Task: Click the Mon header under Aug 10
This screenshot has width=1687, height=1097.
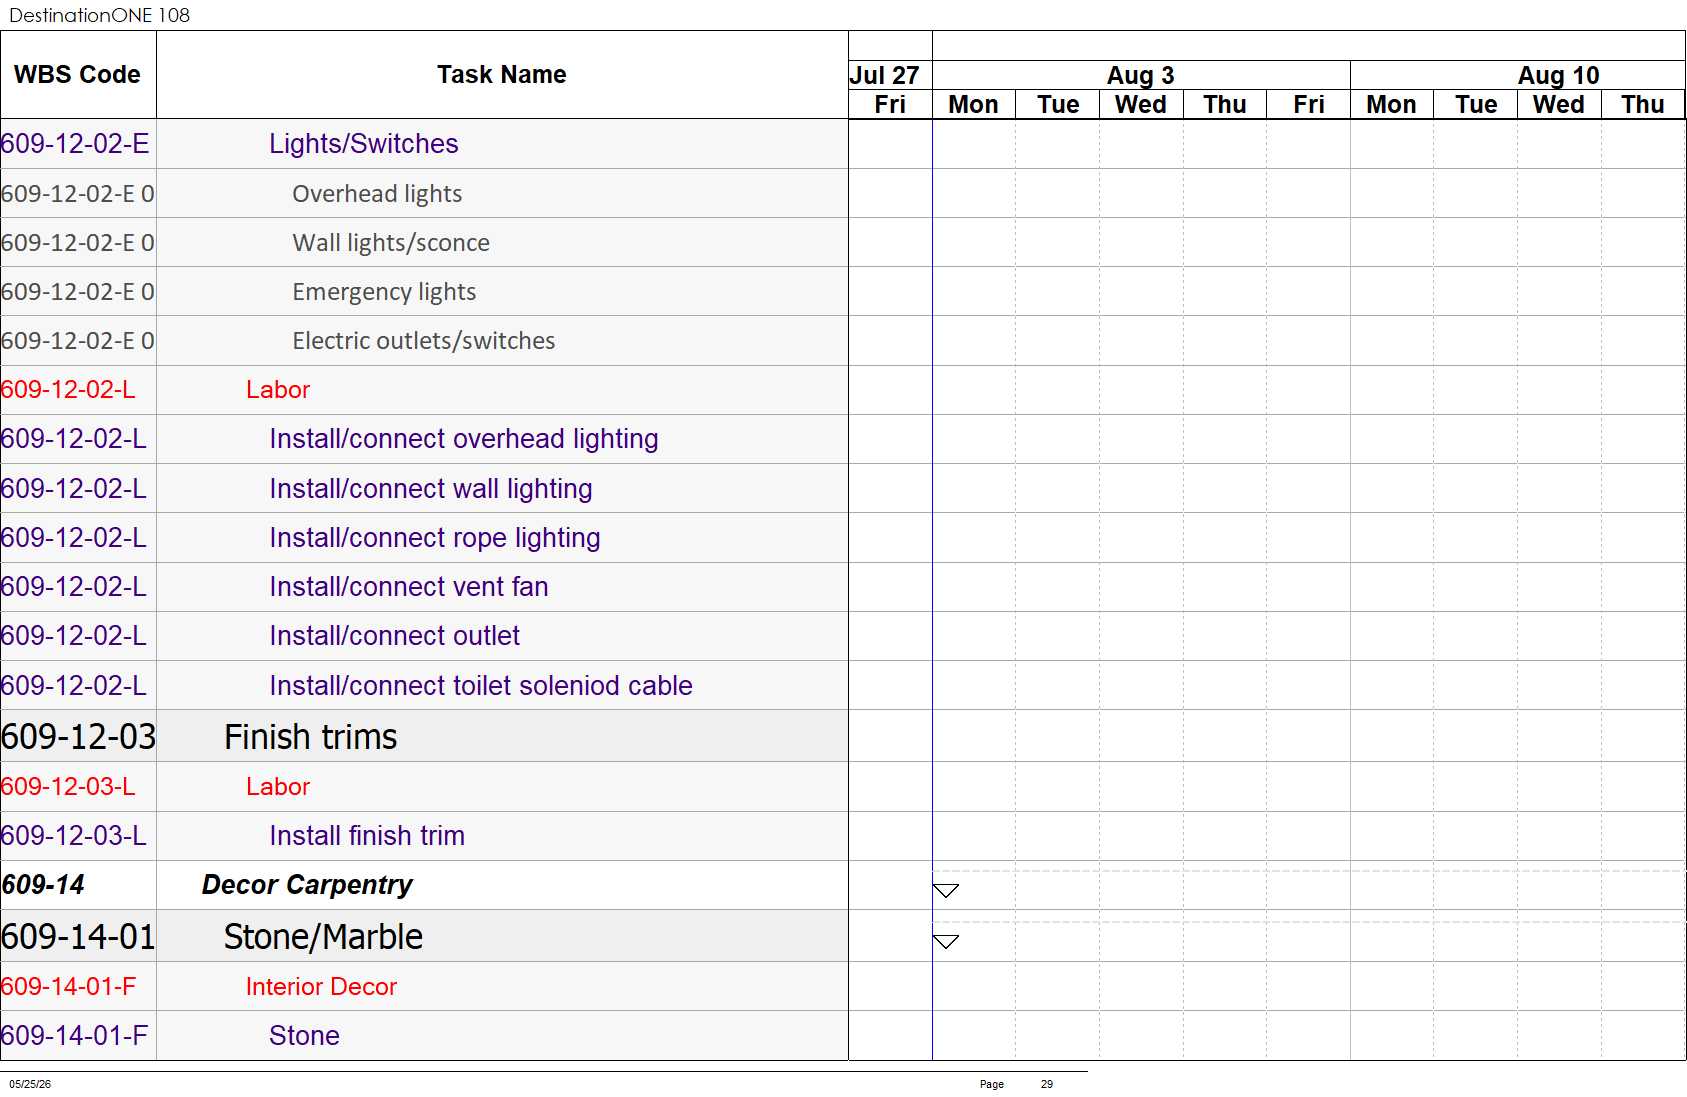Action: (x=1392, y=105)
